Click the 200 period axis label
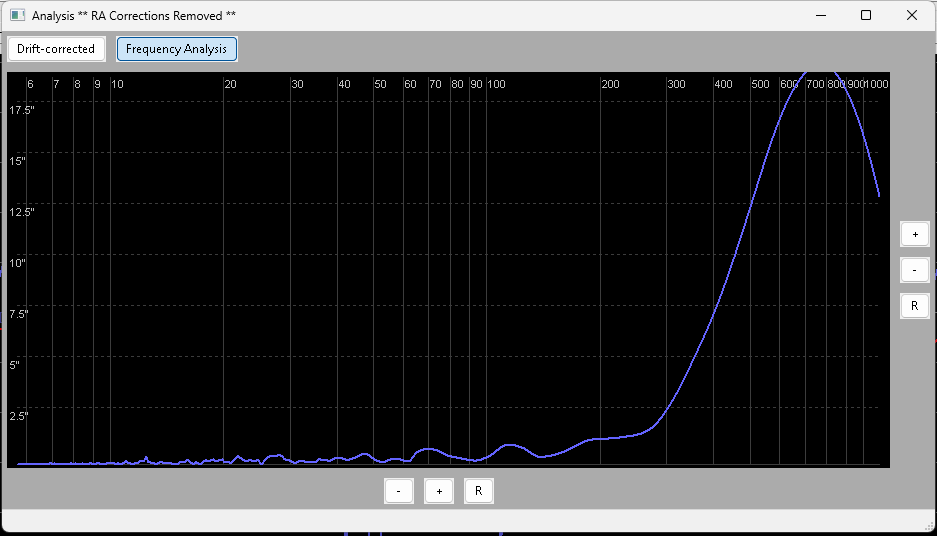Image resolution: width=937 pixels, height=536 pixels. tap(611, 84)
